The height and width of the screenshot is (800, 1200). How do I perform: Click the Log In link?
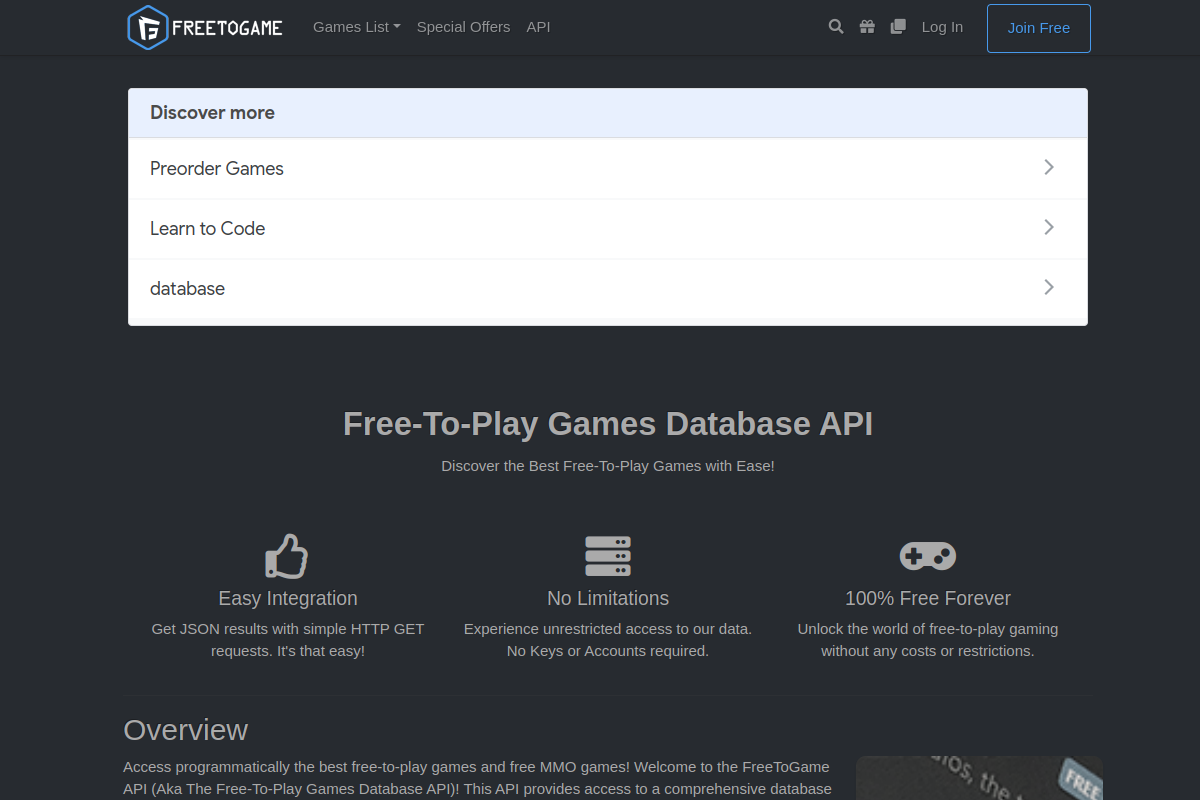pyautogui.click(x=942, y=27)
